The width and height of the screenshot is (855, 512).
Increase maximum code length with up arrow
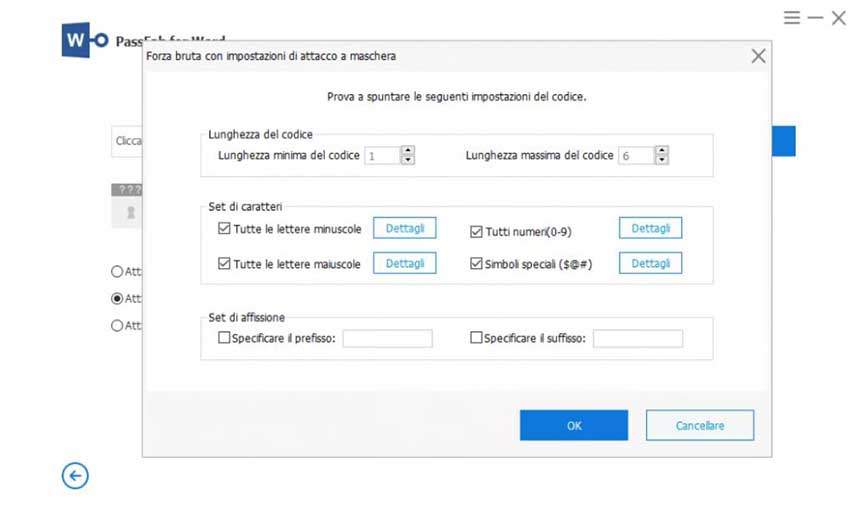661,151
